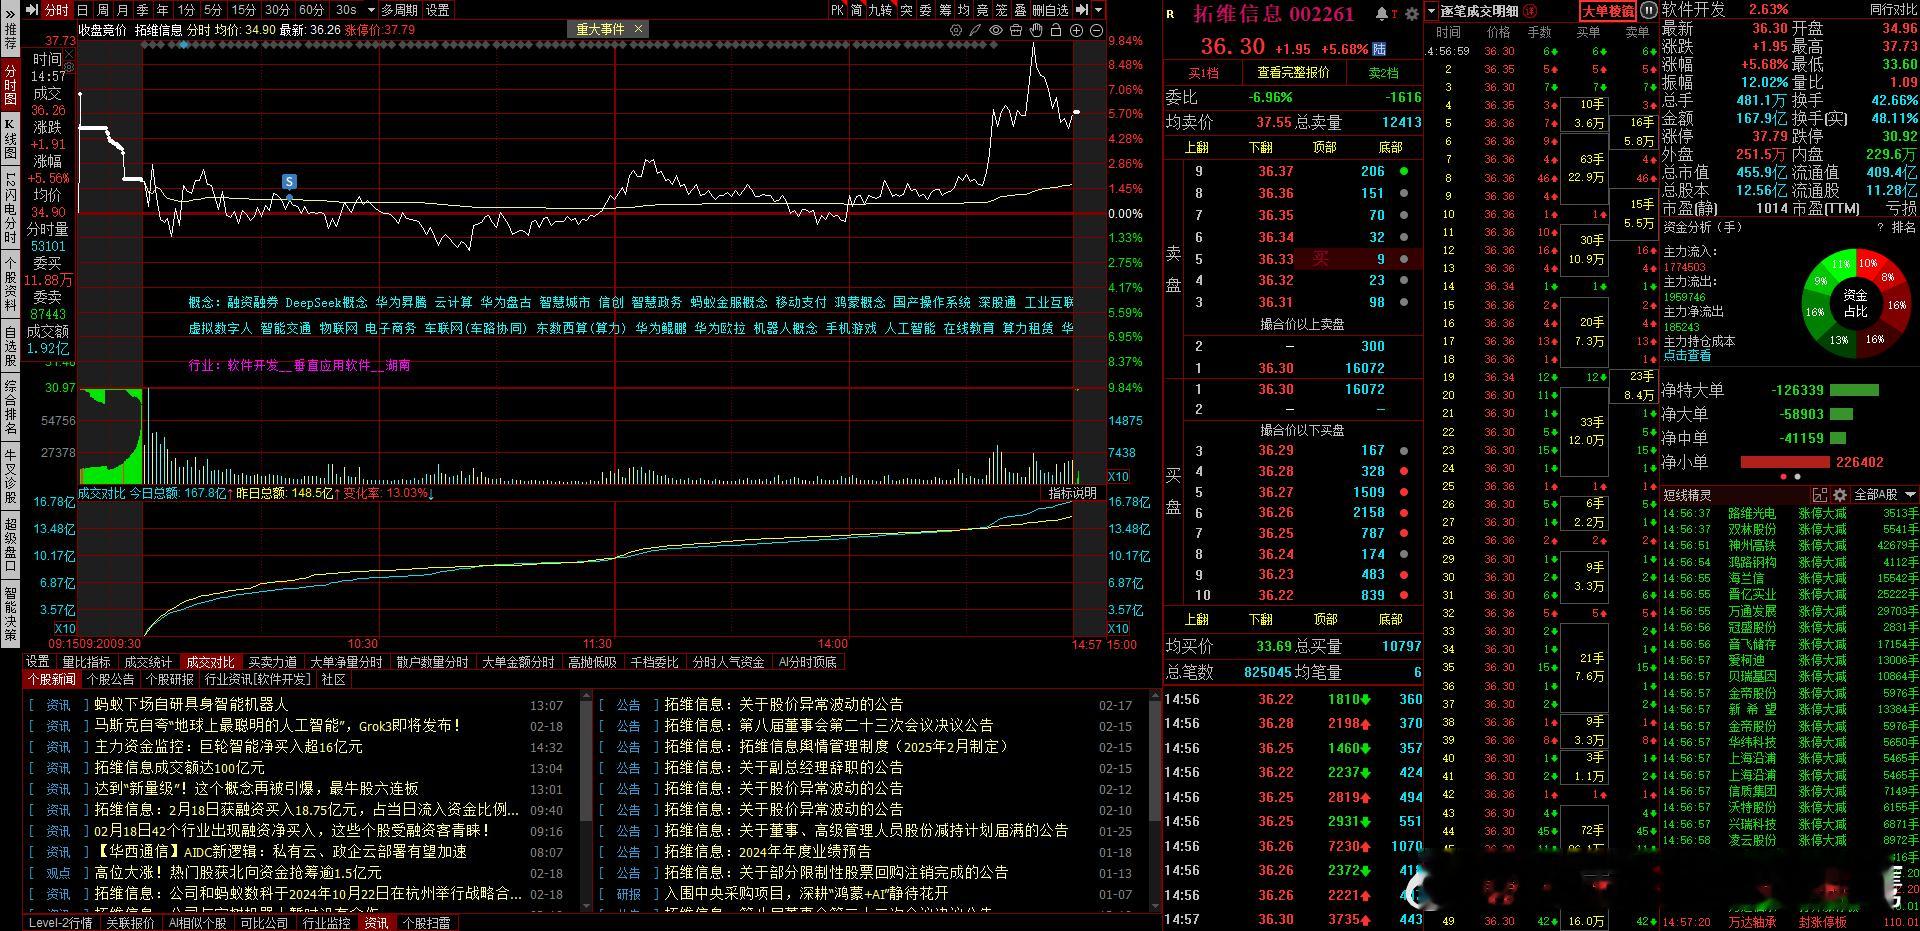Screen dimensions: 1920x931
Task: Click the 大单棱镜 button
Action: point(1607,11)
